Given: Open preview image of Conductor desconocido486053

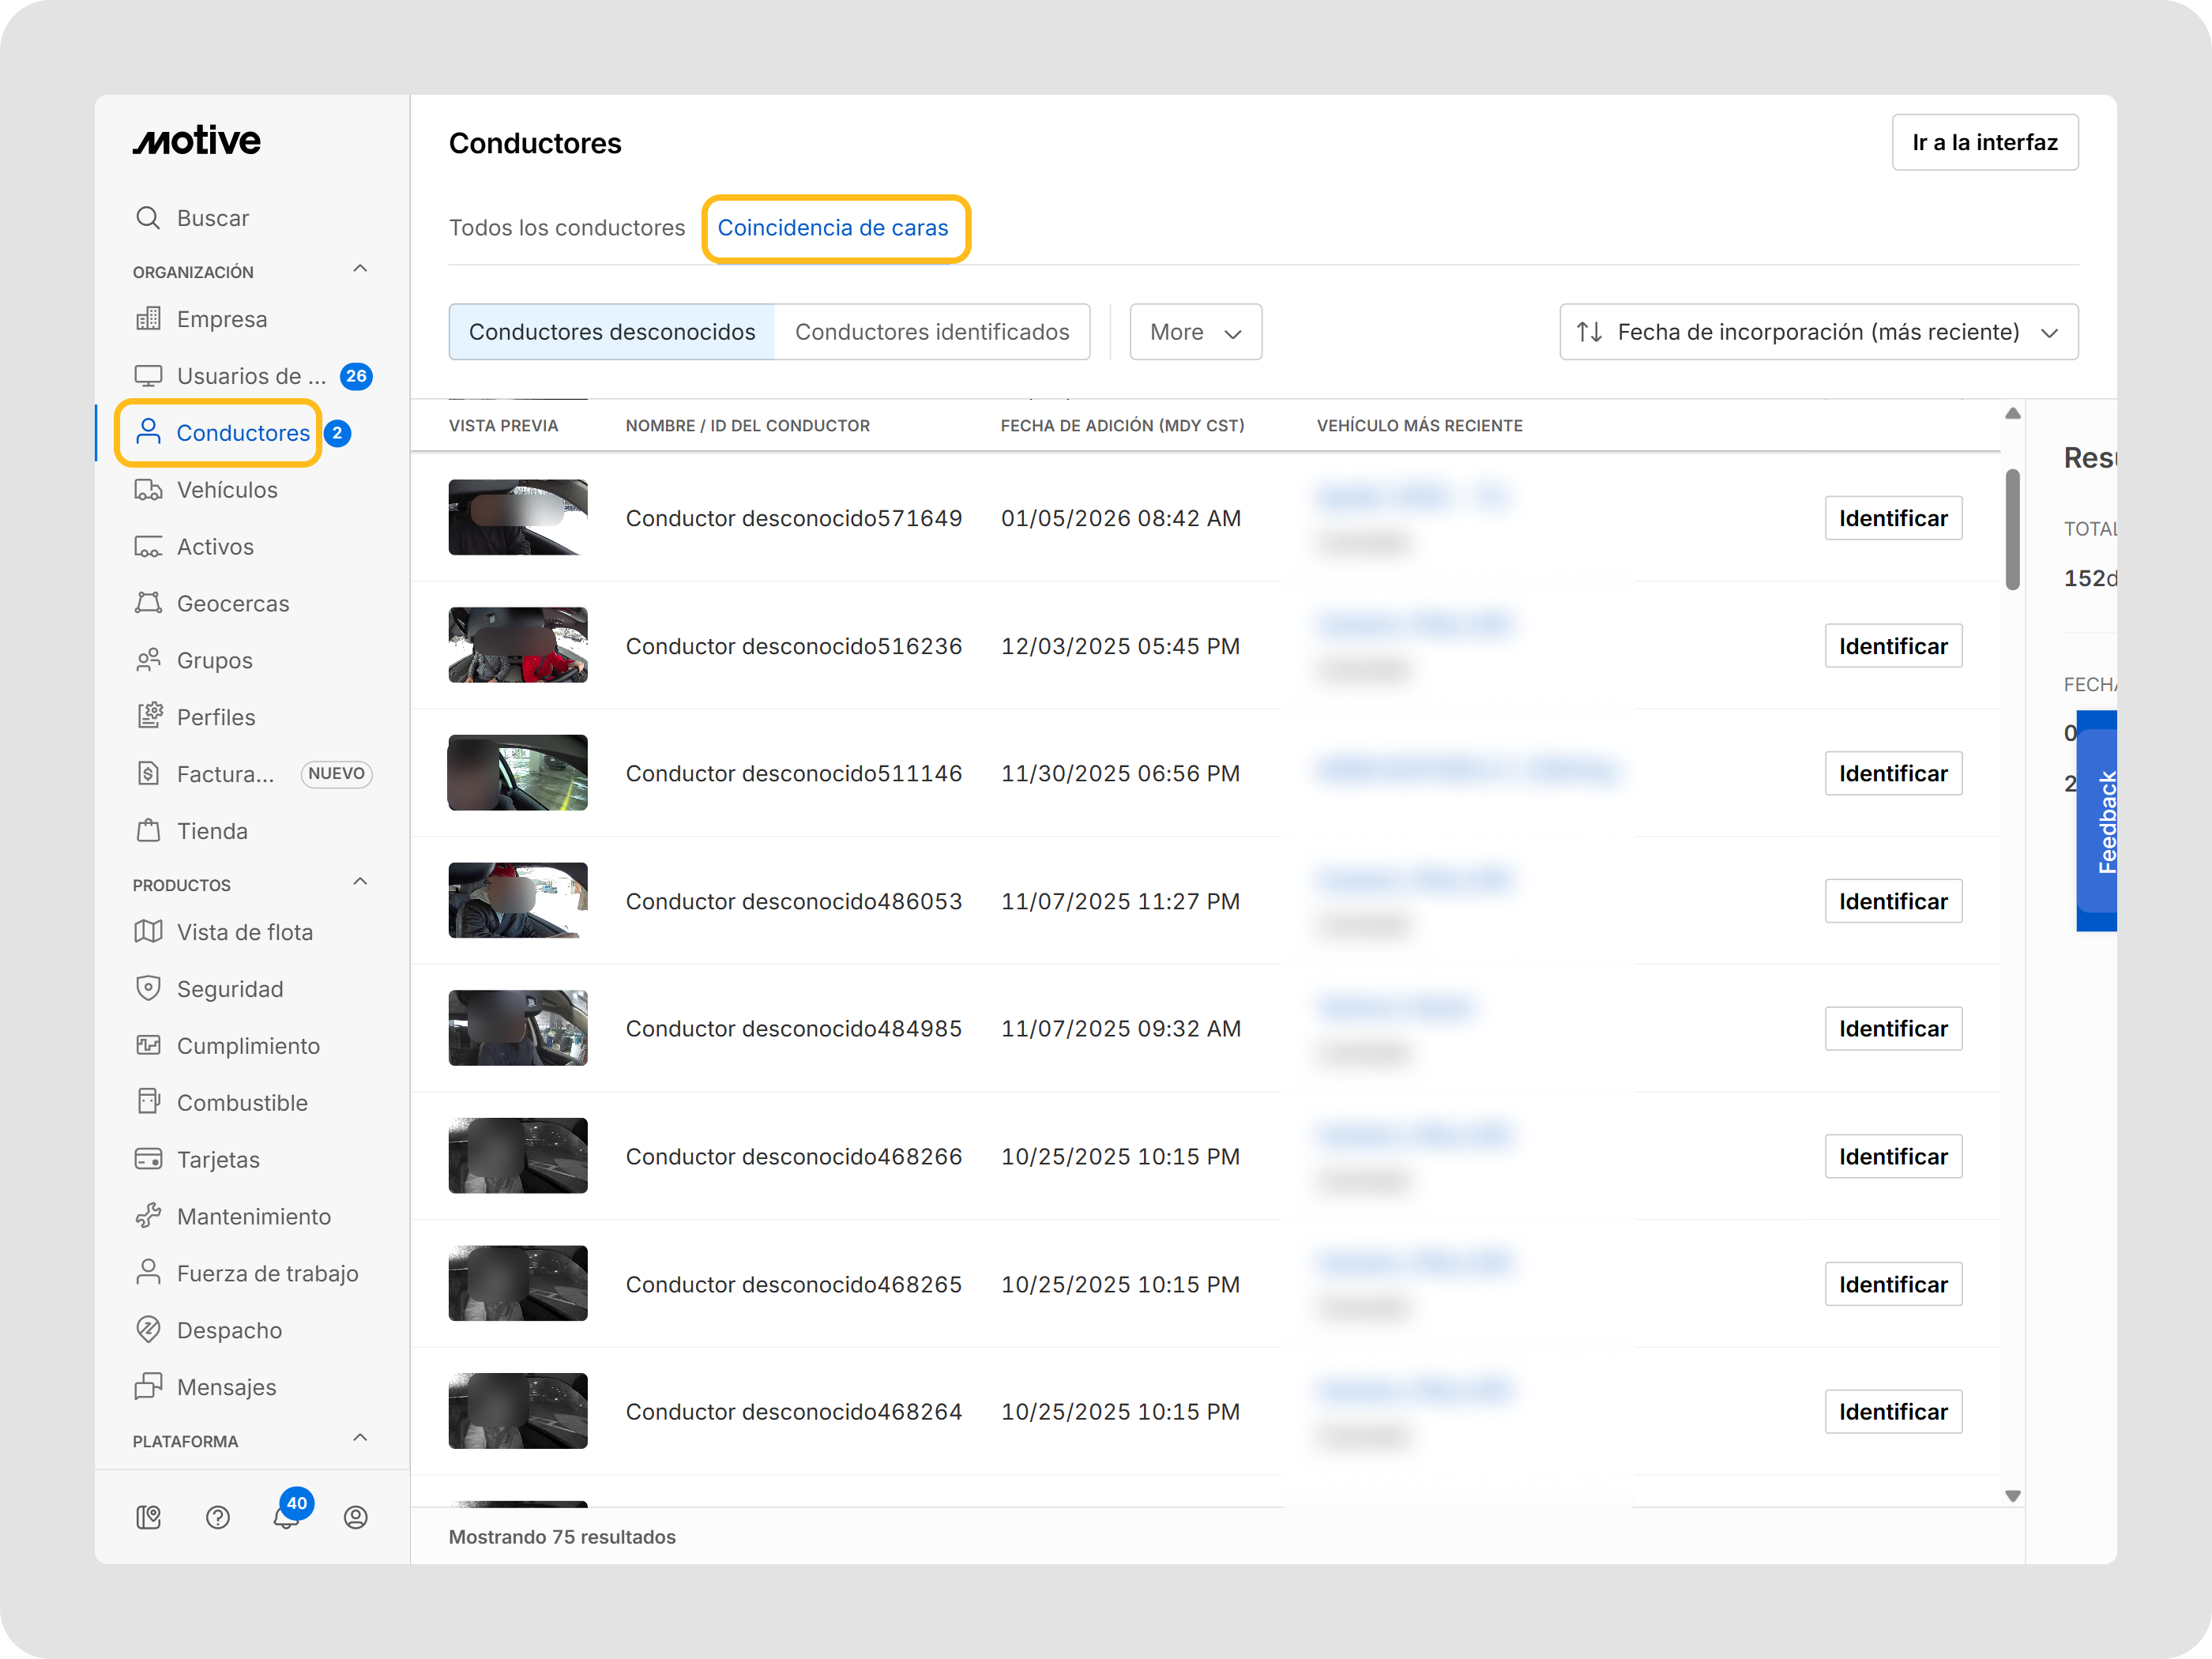Looking at the screenshot, I should tap(517, 900).
